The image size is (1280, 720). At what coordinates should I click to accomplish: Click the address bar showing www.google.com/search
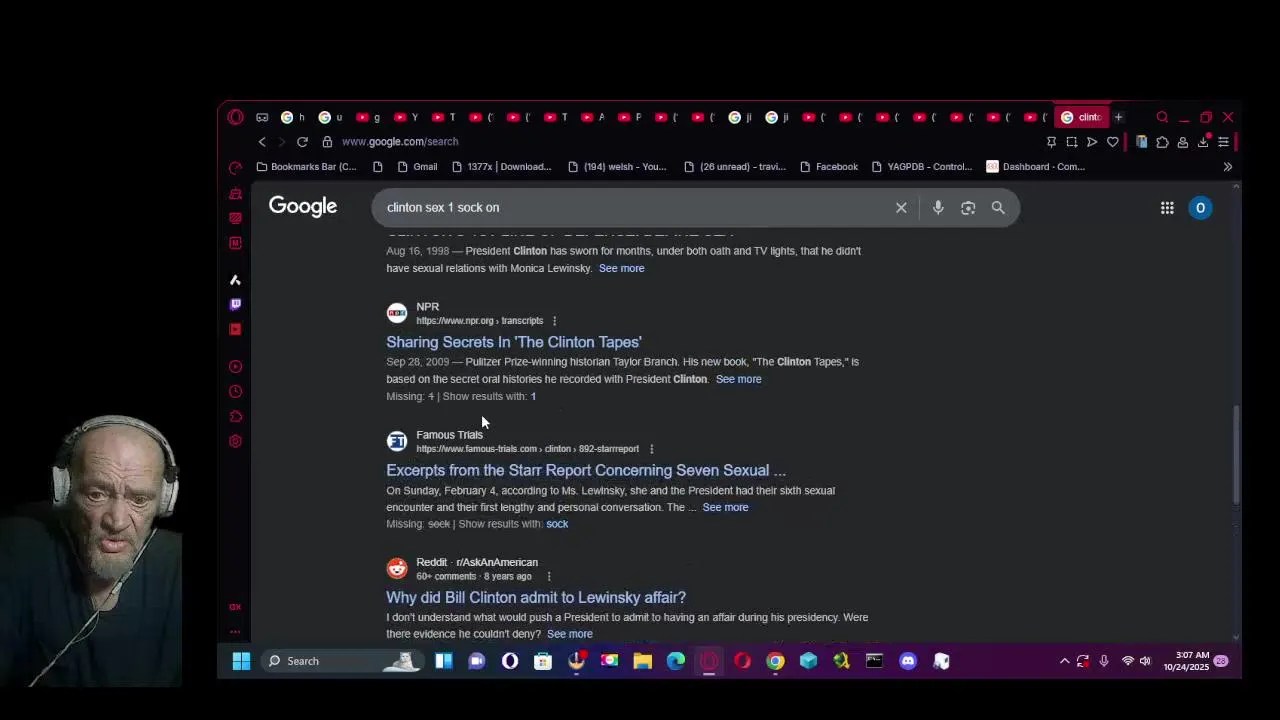click(400, 142)
